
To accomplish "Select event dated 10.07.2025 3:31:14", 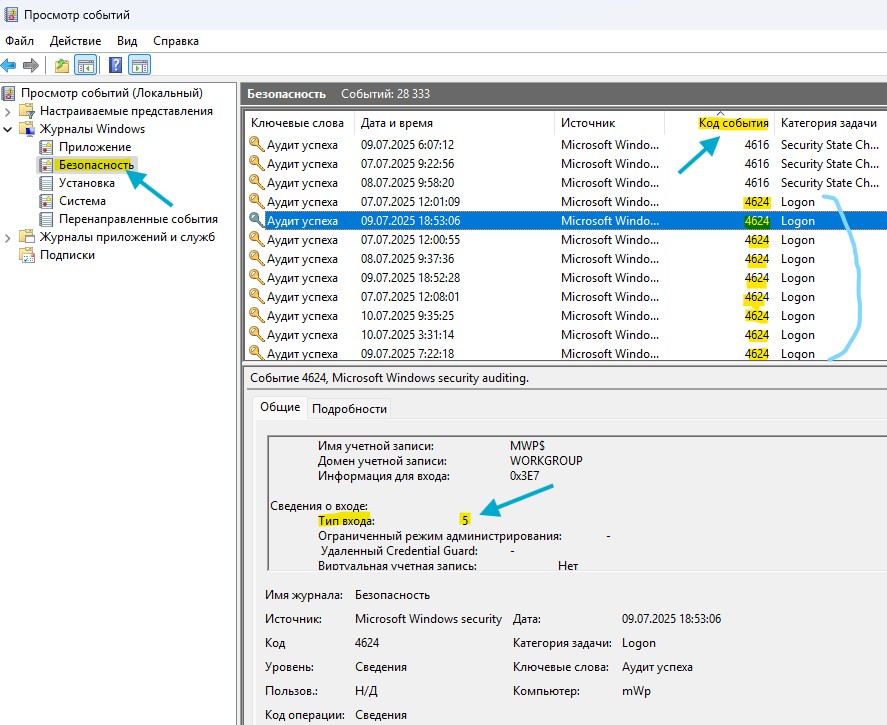I will point(566,335).
